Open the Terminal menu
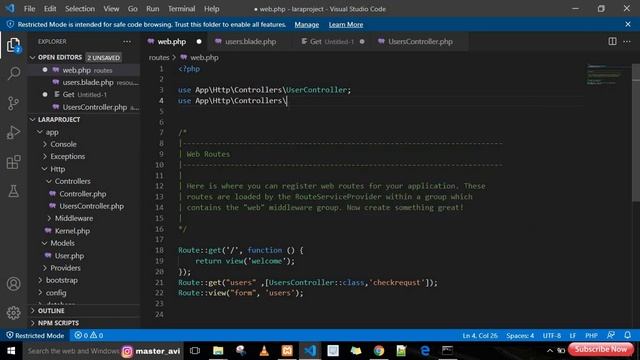 pos(181,9)
